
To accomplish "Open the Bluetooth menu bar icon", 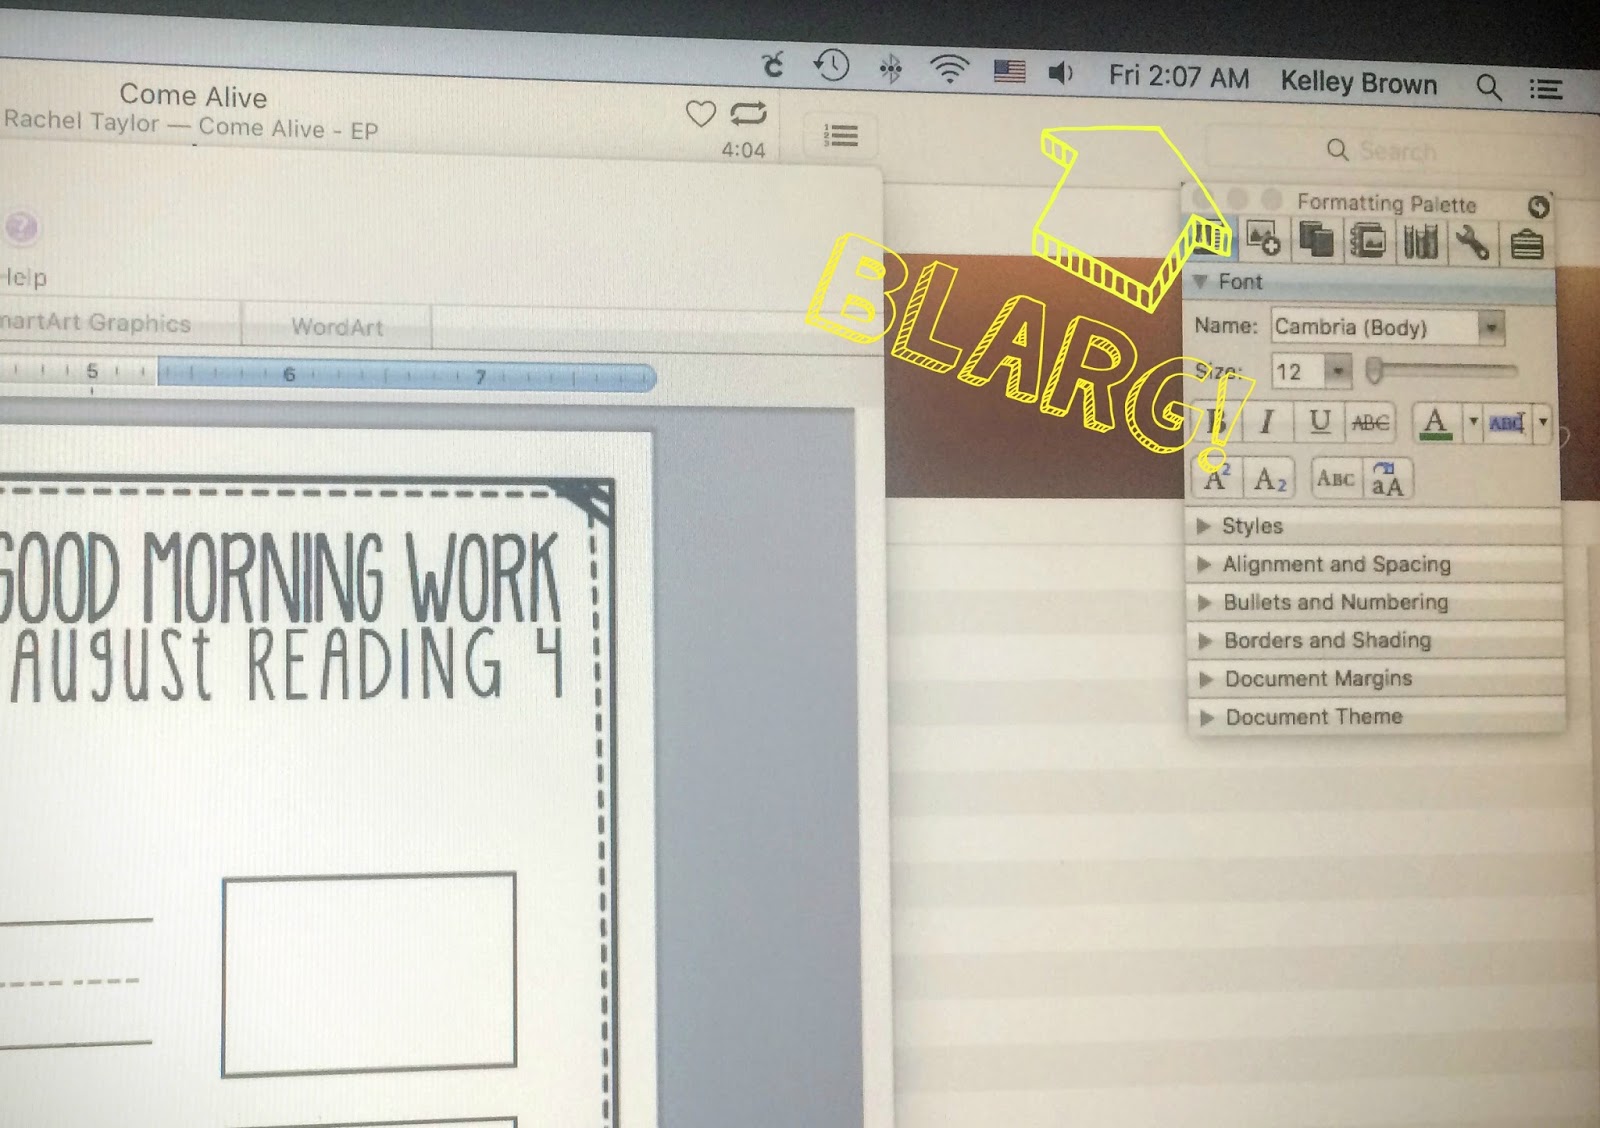I will click(x=890, y=69).
